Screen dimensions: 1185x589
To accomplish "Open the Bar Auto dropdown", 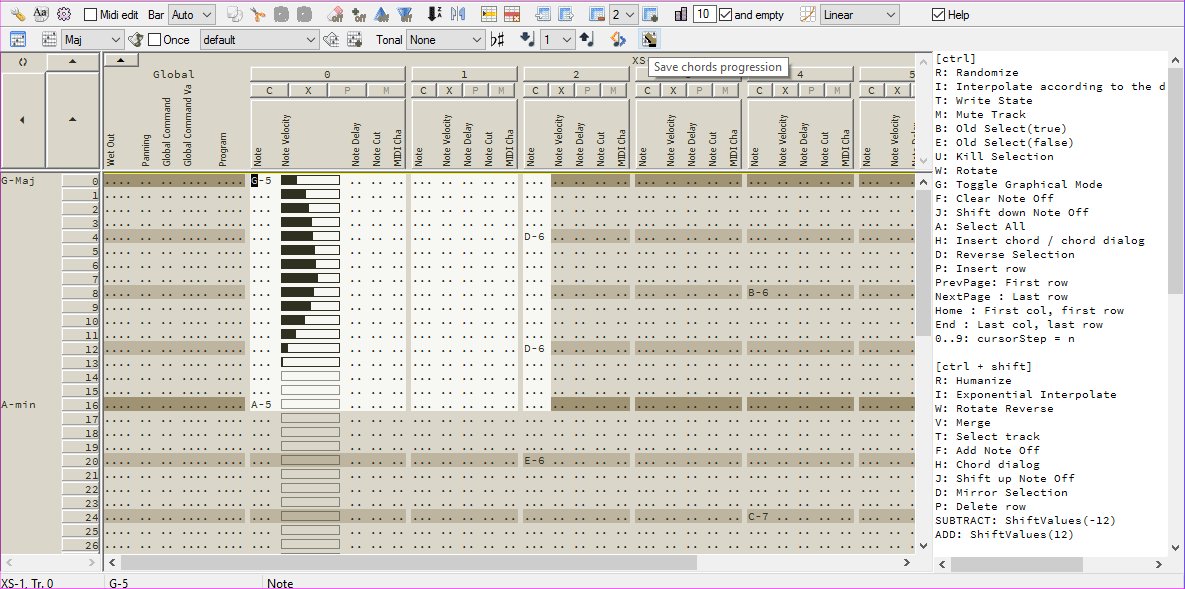I will 192,14.
